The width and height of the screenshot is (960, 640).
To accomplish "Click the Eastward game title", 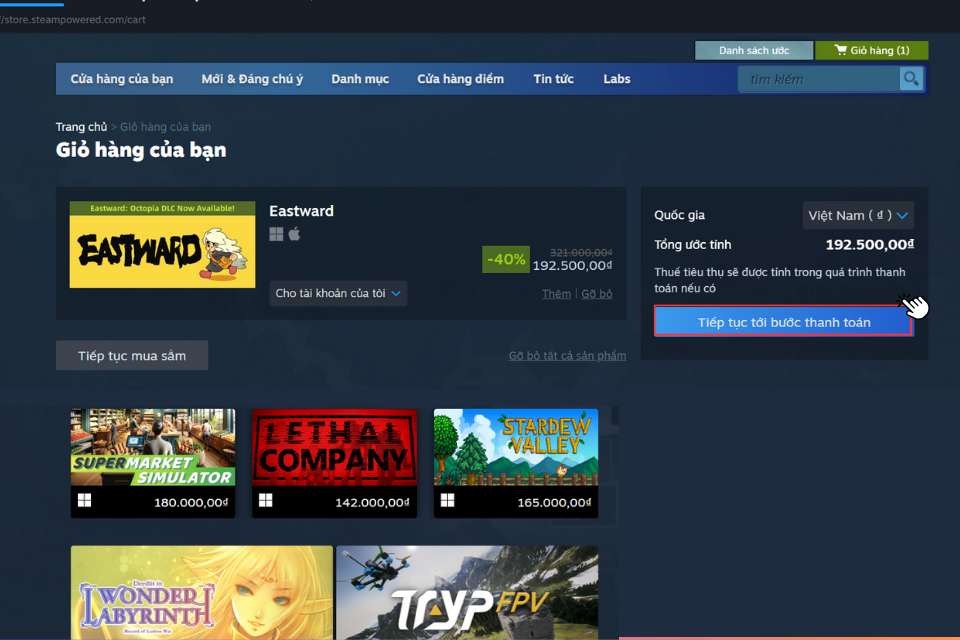I will click(301, 211).
